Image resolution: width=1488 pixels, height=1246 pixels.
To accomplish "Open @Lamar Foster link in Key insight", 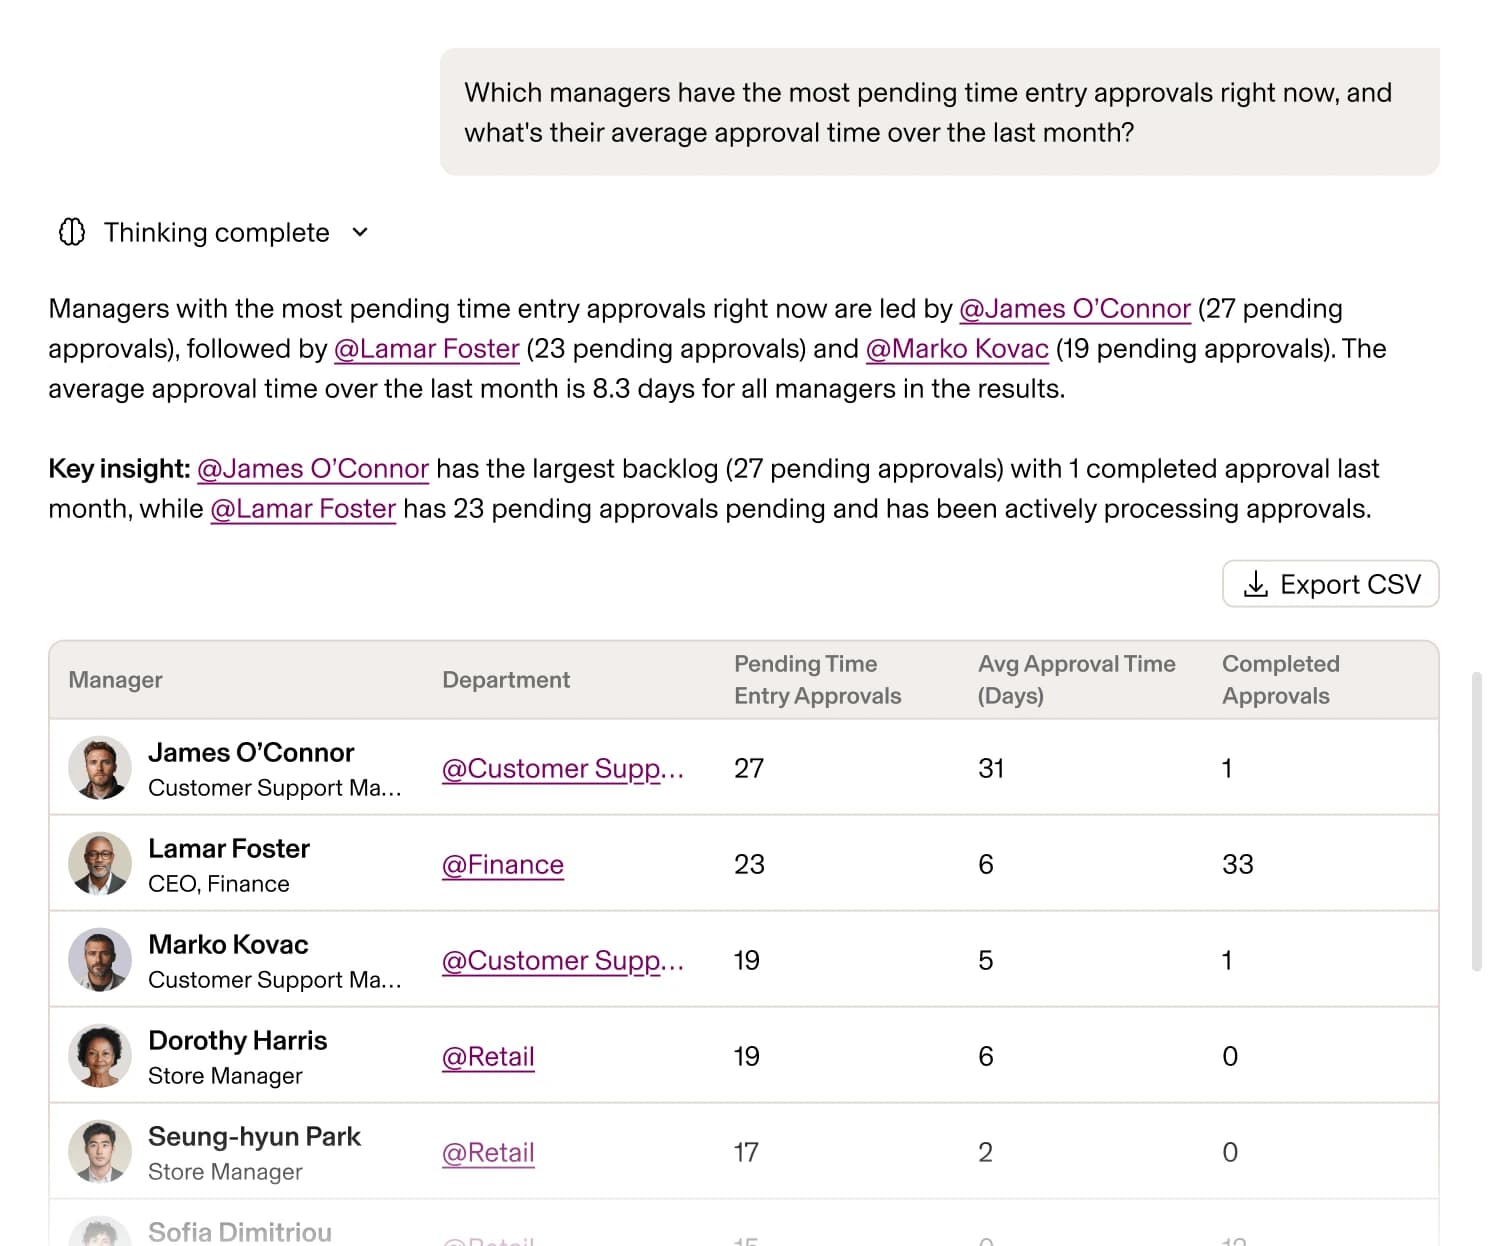I will (x=303, y=508).
